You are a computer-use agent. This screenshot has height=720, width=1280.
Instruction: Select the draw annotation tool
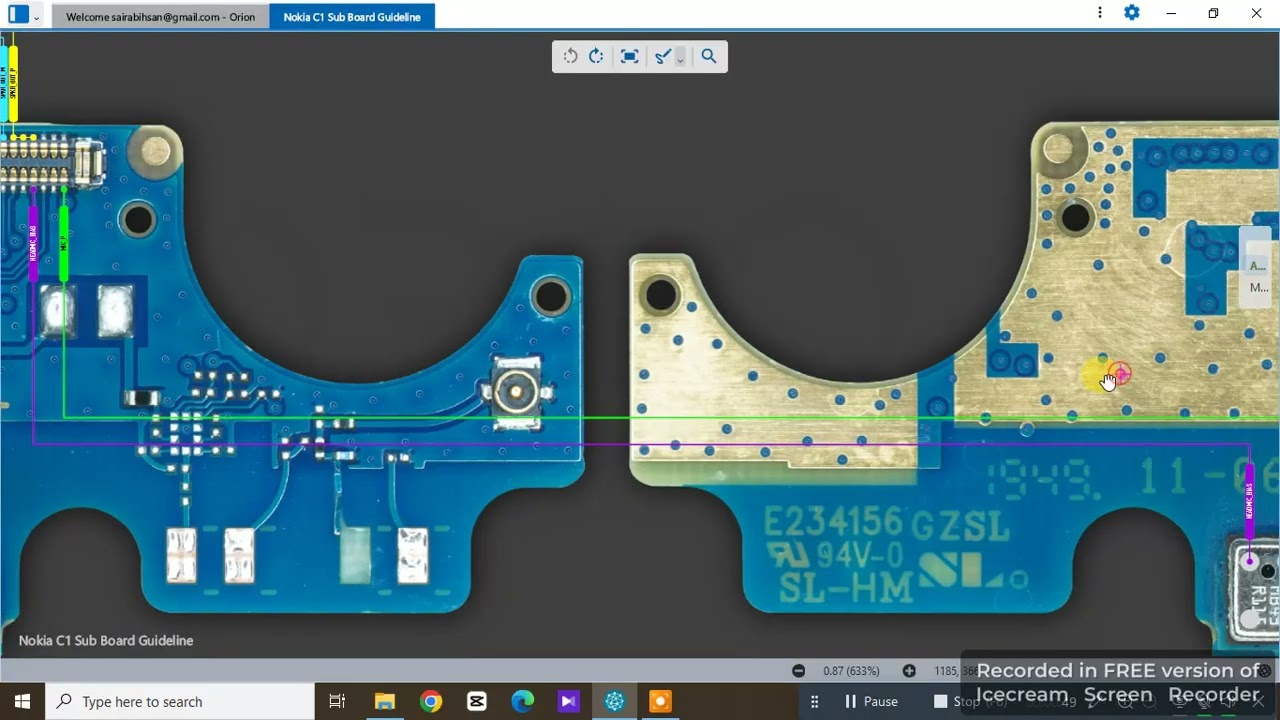coord(662,56)
